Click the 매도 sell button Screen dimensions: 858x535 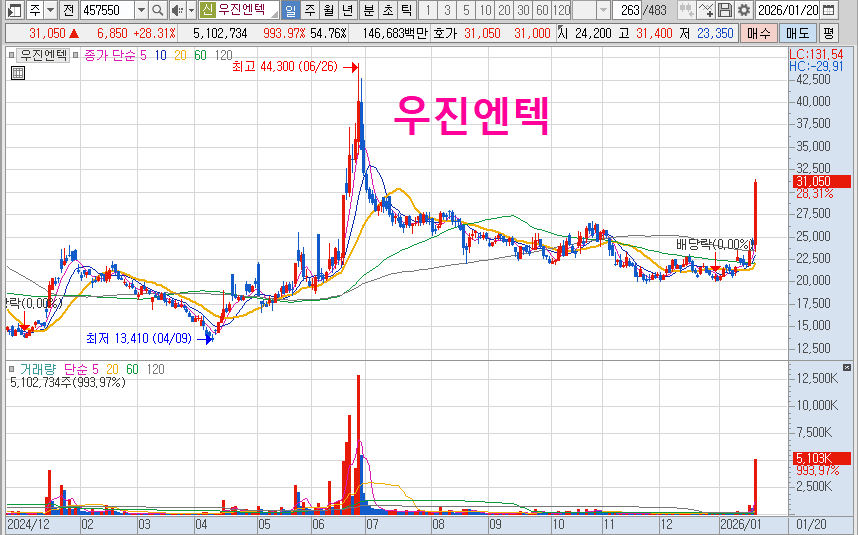click(x=797, y=33)
